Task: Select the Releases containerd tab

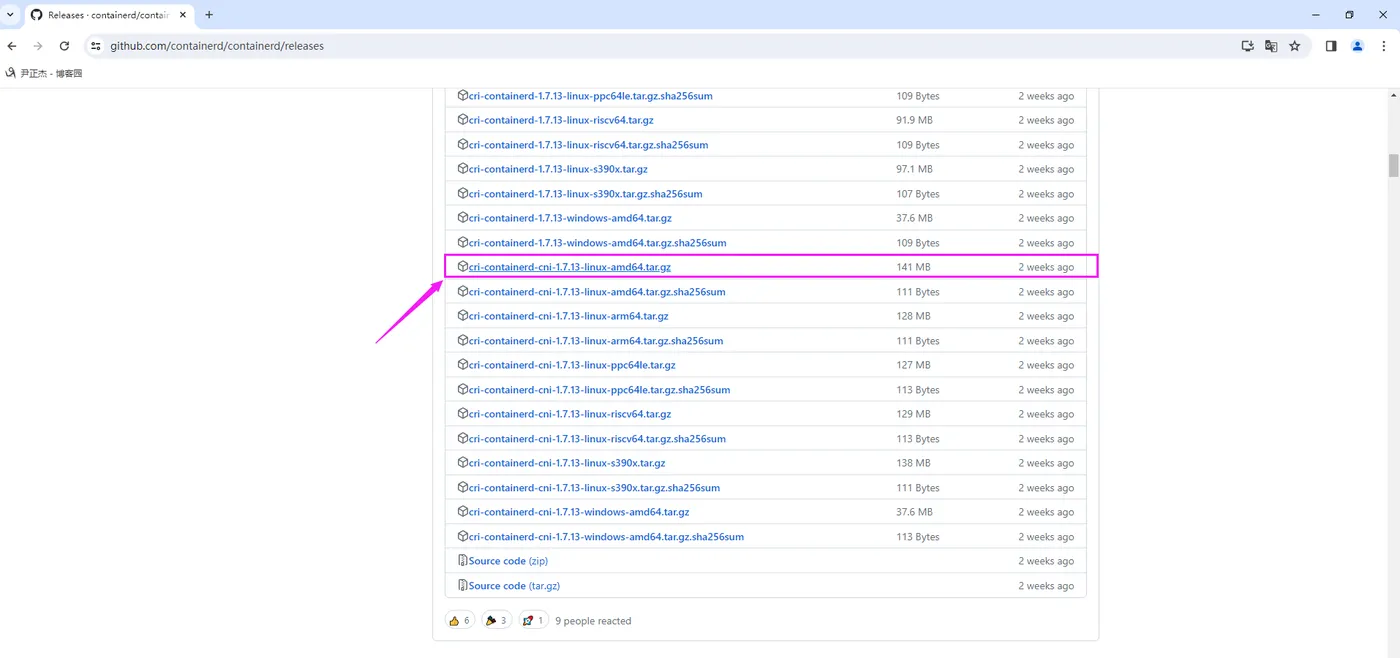Action: 108,15
